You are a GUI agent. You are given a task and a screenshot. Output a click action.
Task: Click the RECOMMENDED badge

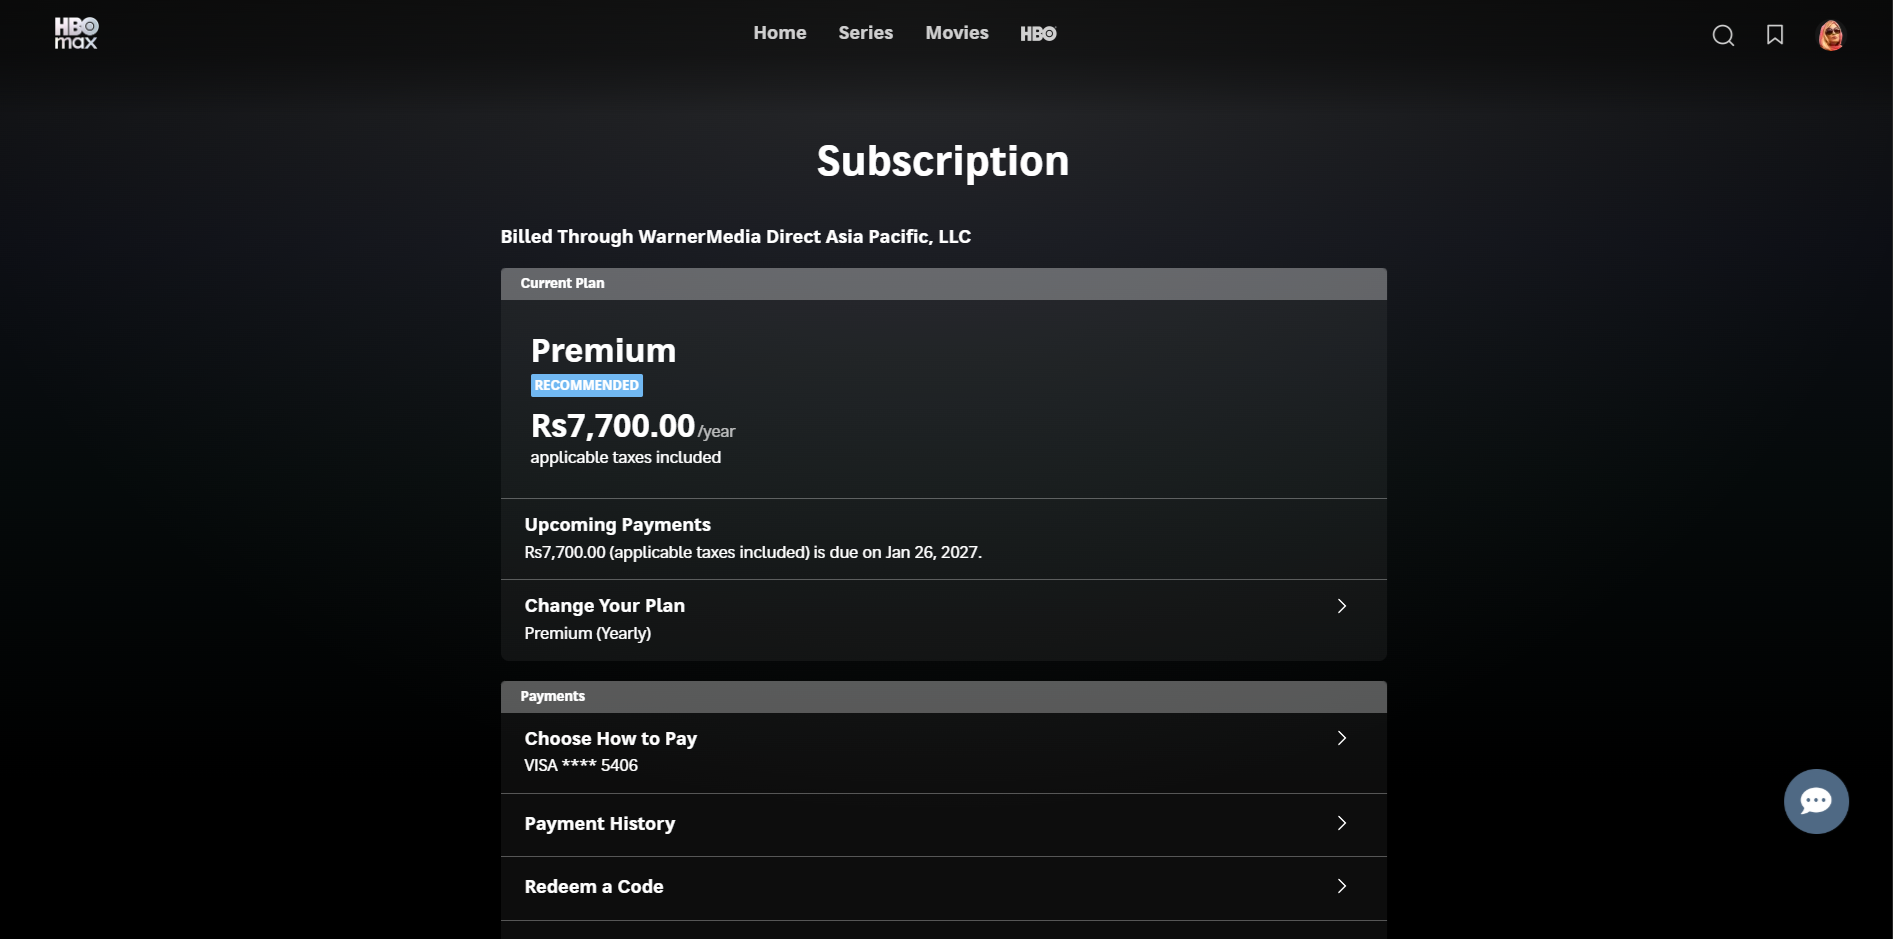pos(586,386)
